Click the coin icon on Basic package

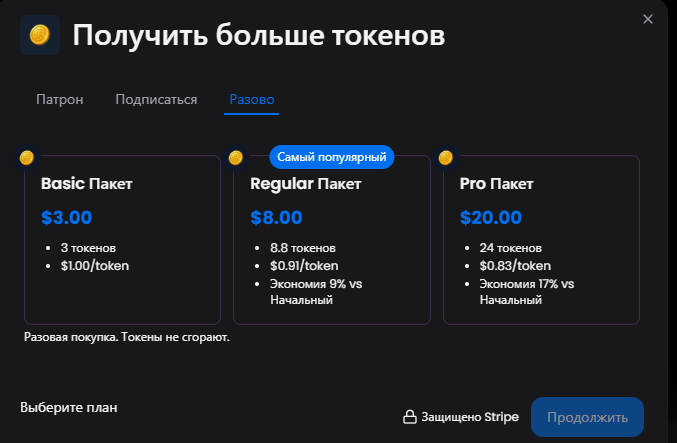pyautogui.click(x=27, y=158)
